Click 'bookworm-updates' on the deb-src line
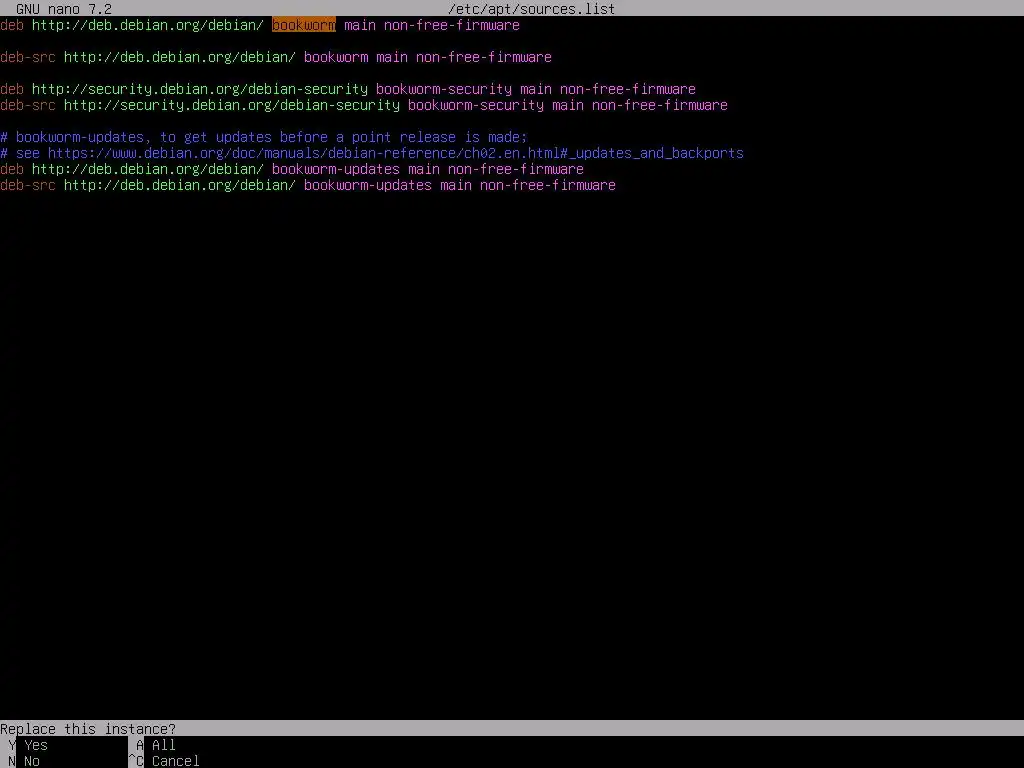 click(x=368, y=185)
